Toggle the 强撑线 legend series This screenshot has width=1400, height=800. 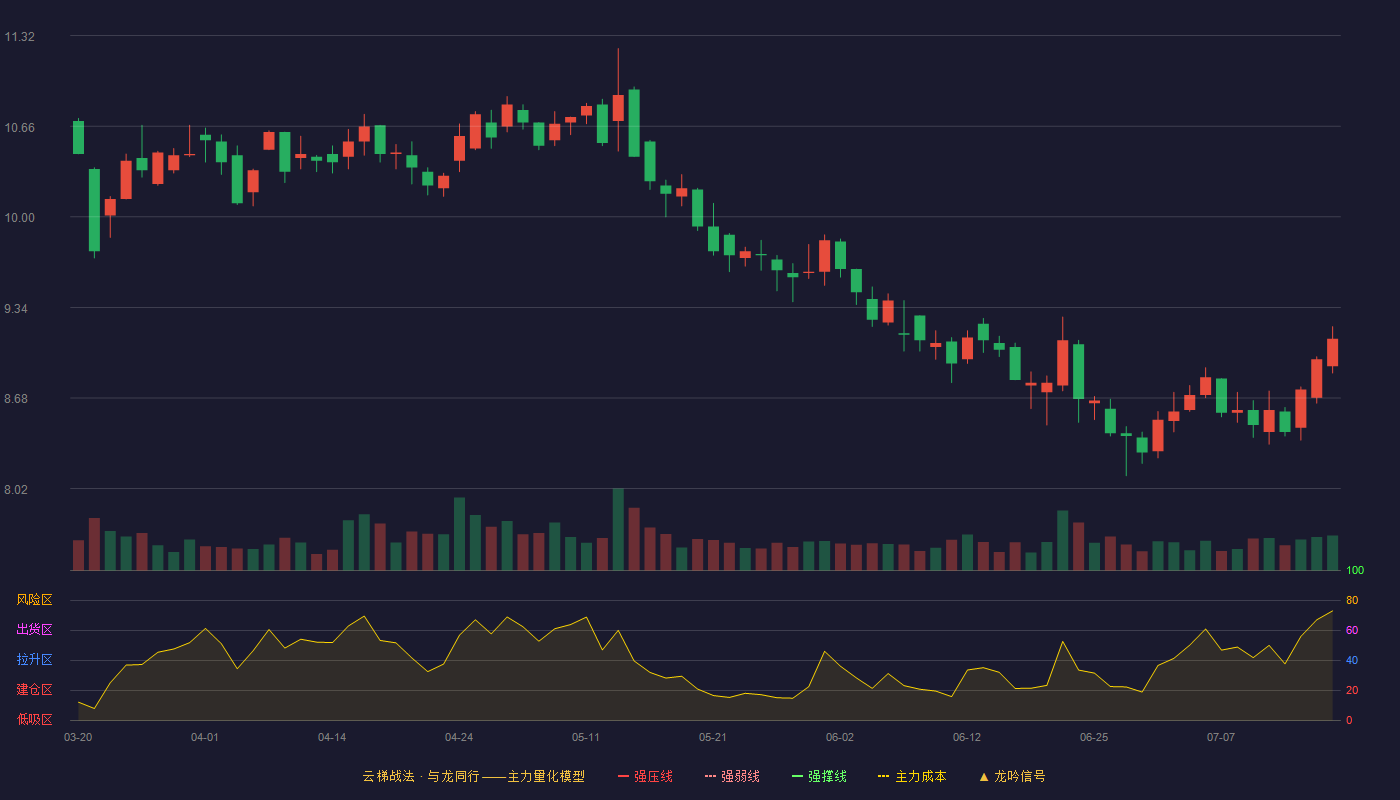[819, 776]
